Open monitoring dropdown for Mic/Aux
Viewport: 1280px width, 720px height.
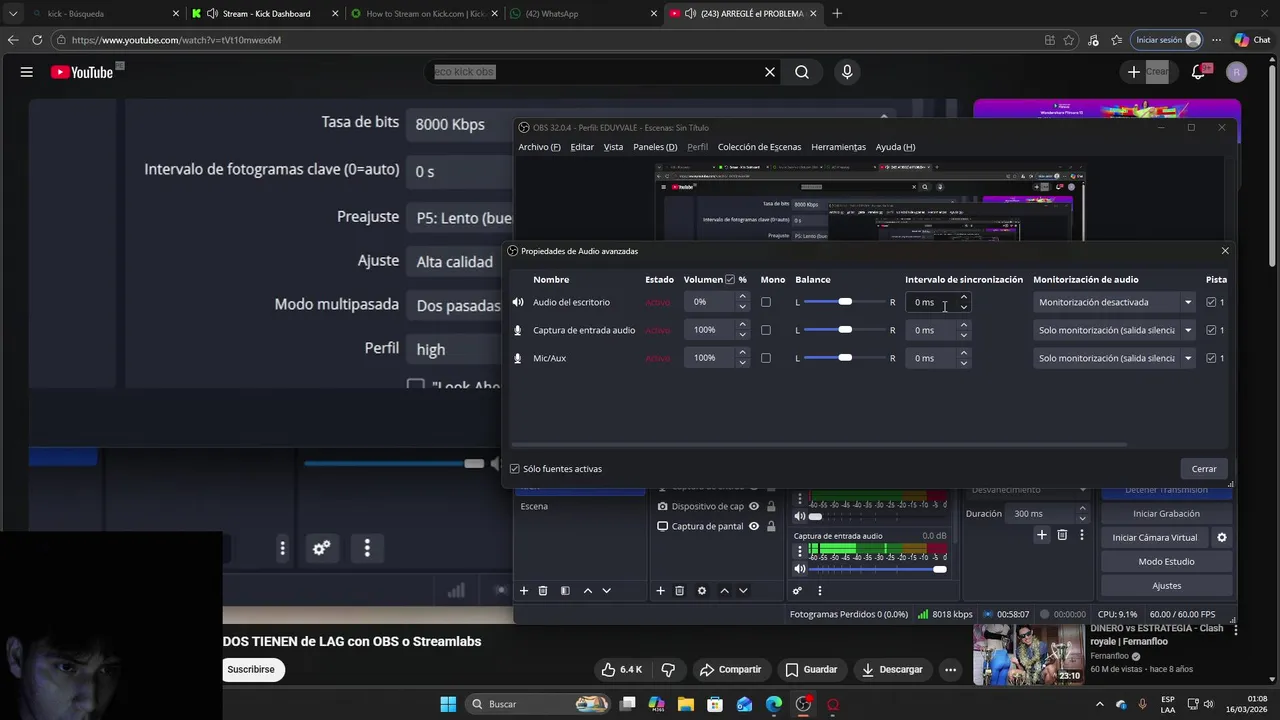pos(1114,358)
